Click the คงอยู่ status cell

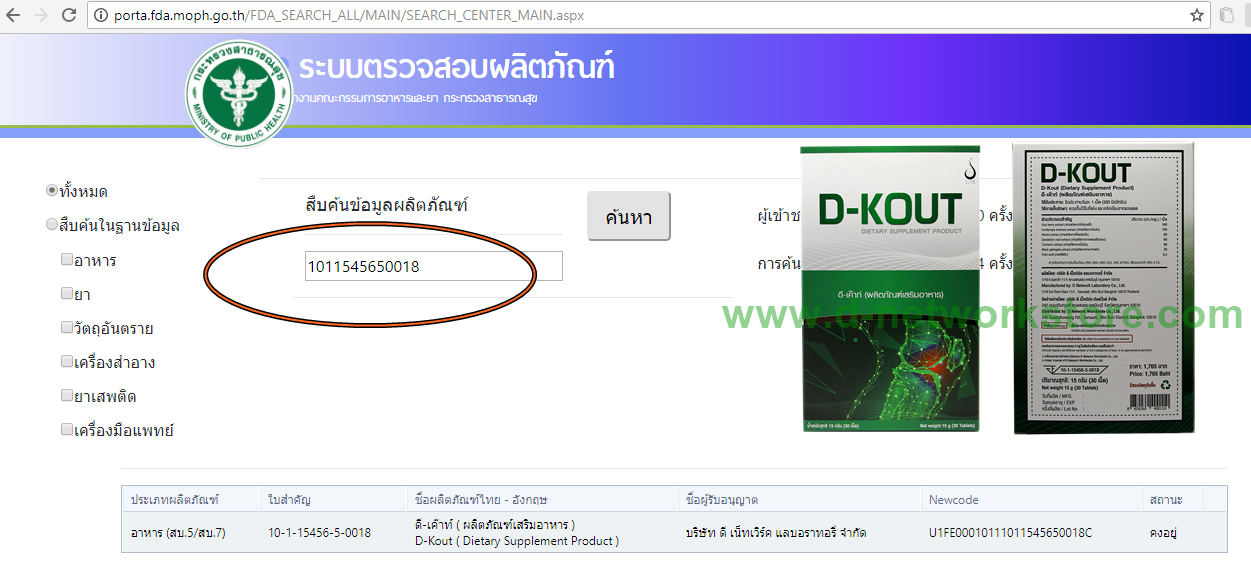pos(1164,533)
